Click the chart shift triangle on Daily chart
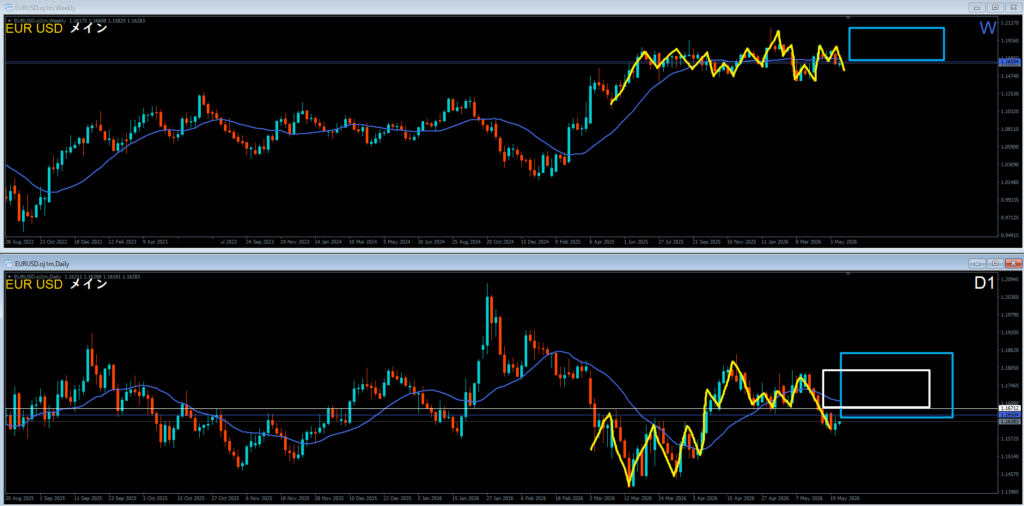 (848, 274)
